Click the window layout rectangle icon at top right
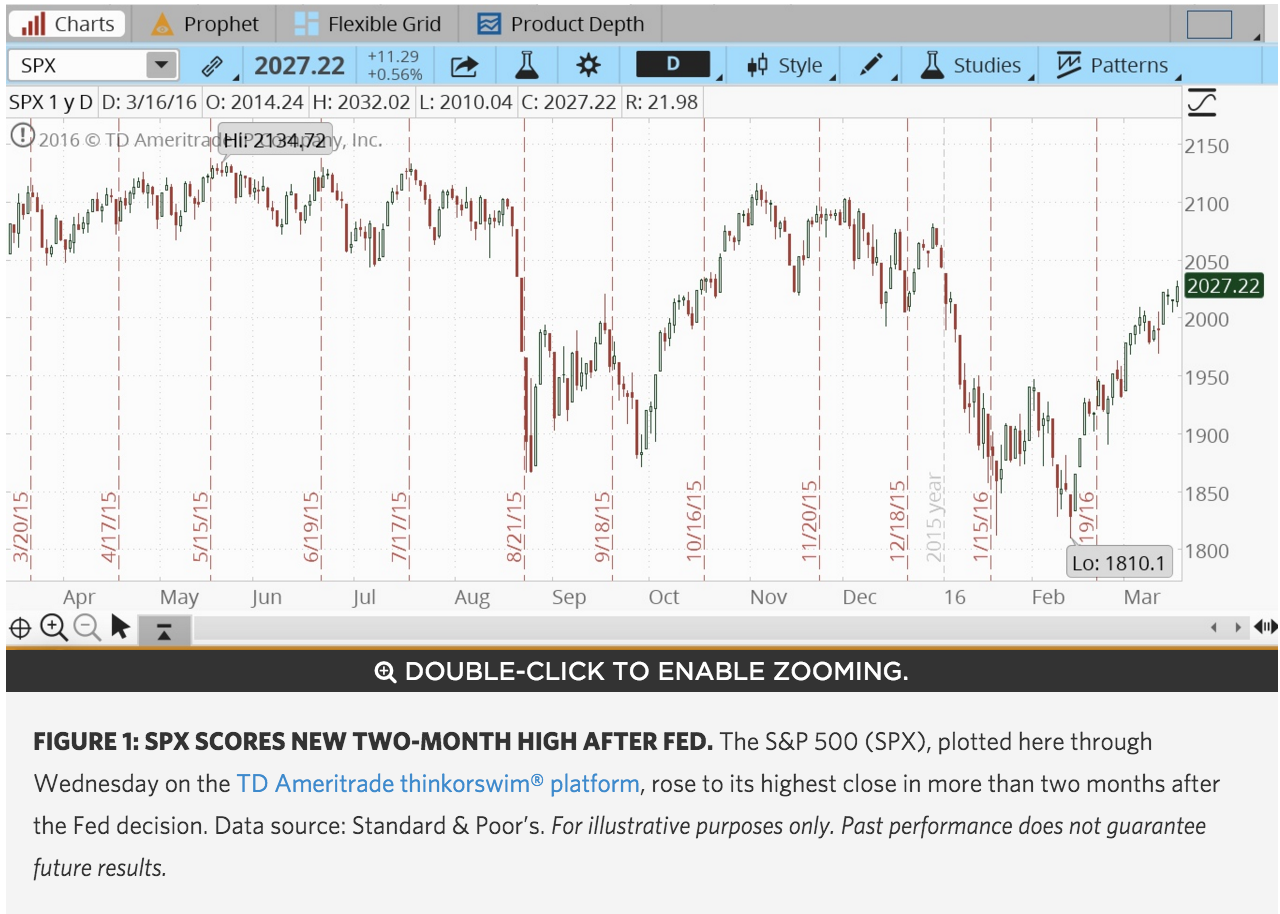Image resolution: width=1280 pixels, height=914 pixels. tap(1209, 24)
